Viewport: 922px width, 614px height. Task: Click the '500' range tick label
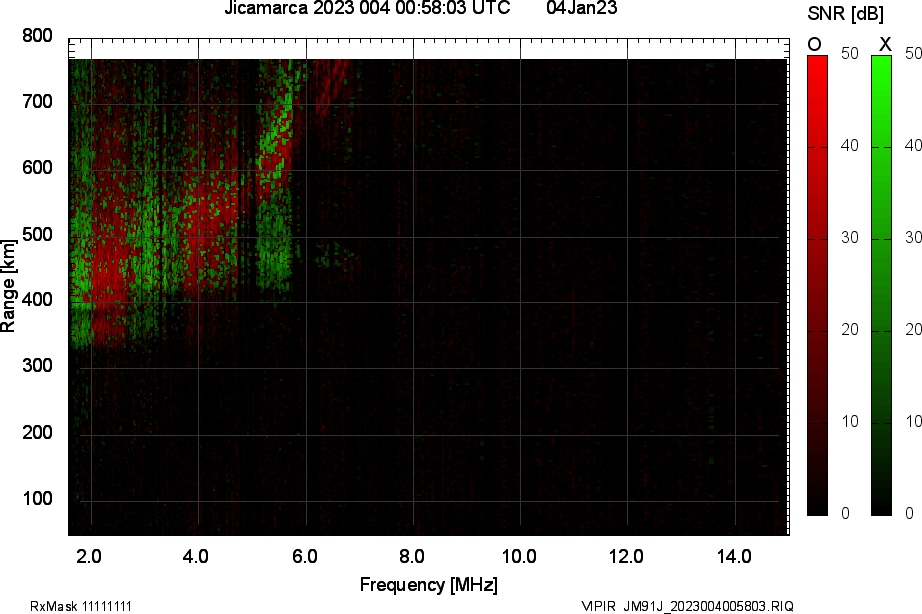pos(38,235)
